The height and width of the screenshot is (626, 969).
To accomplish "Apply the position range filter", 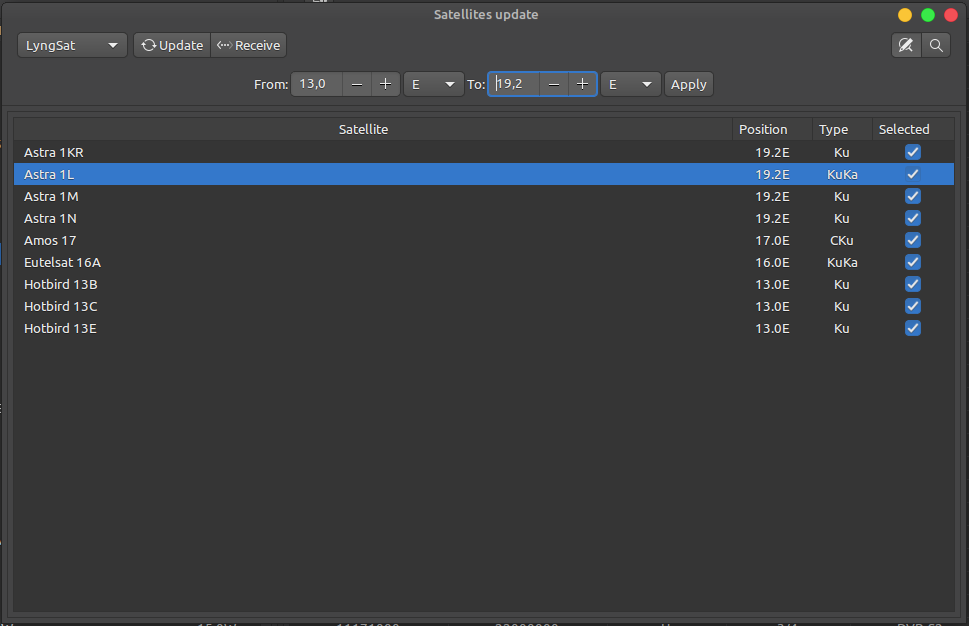I will coord(688,84).
